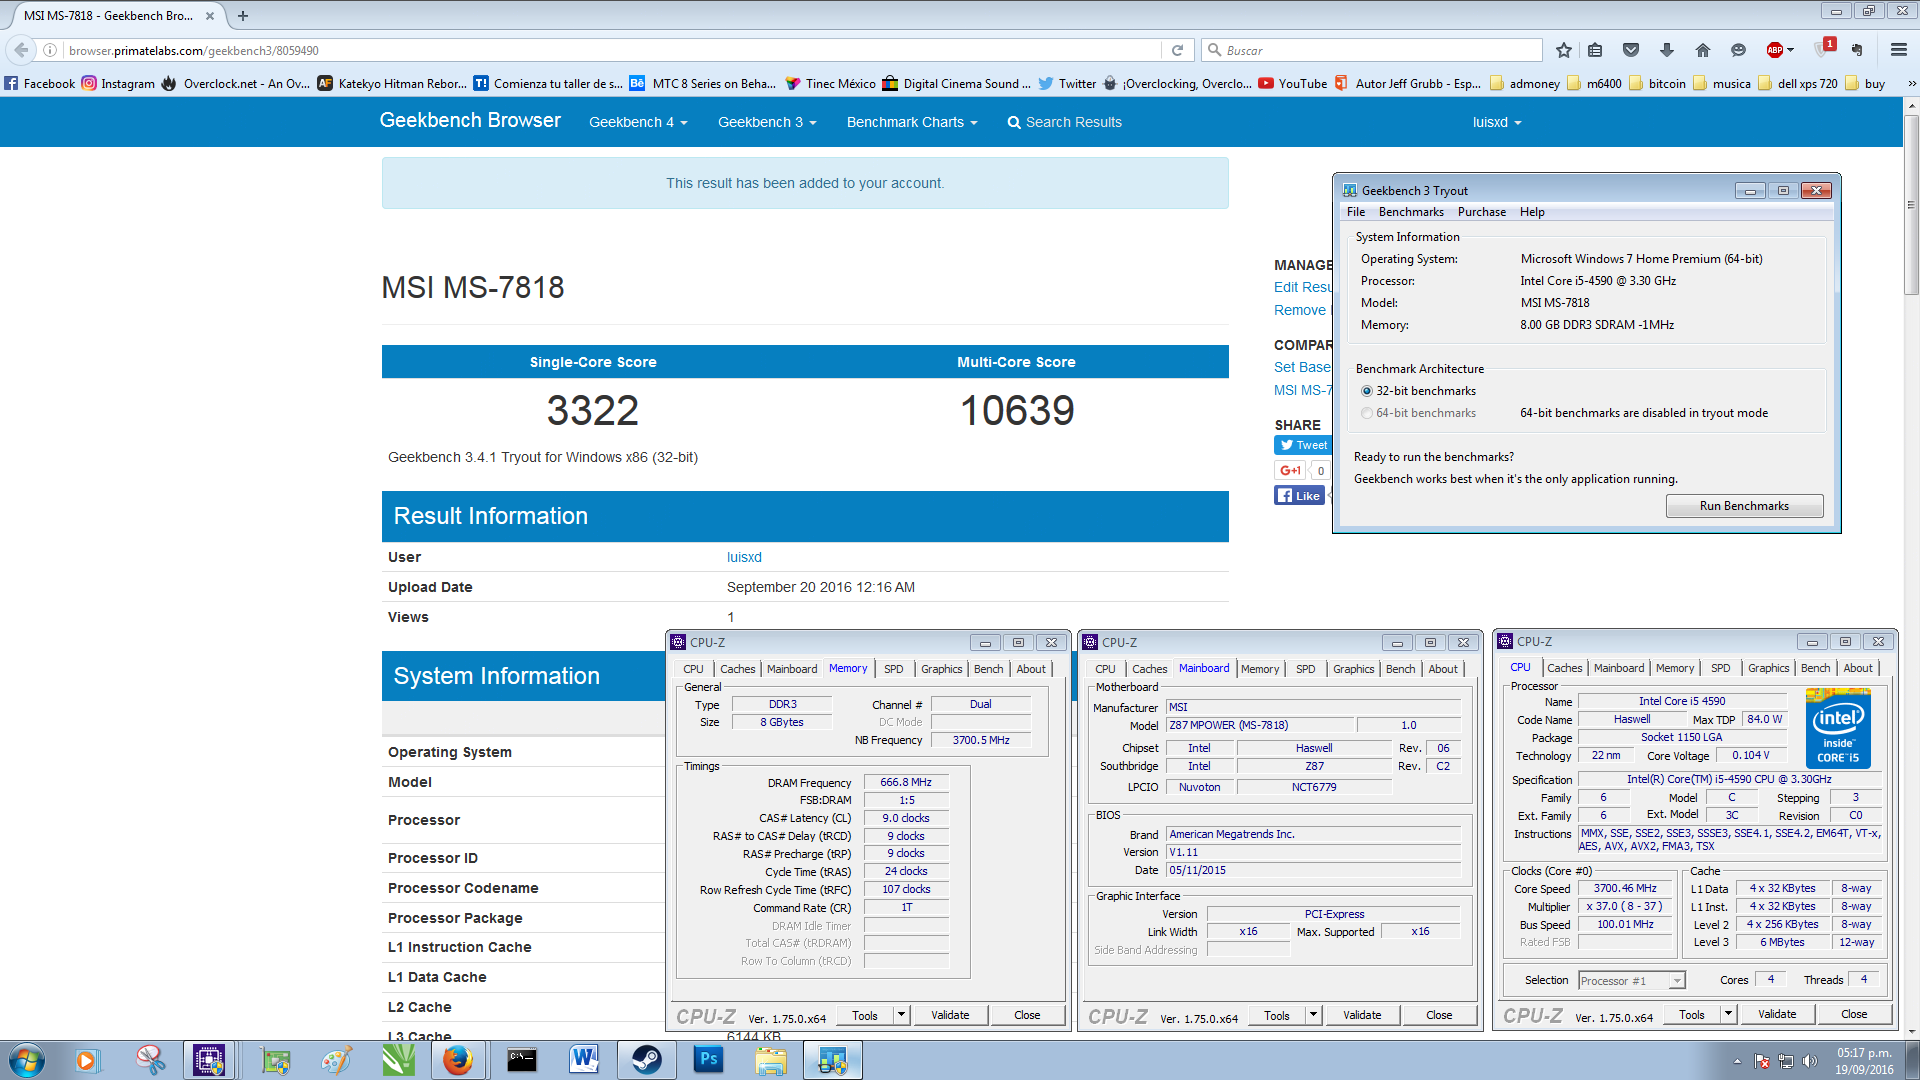The image size is (1920, 1080).
Task: Open the Firefox downloads arrow icon
Action: click(1667, 50)
